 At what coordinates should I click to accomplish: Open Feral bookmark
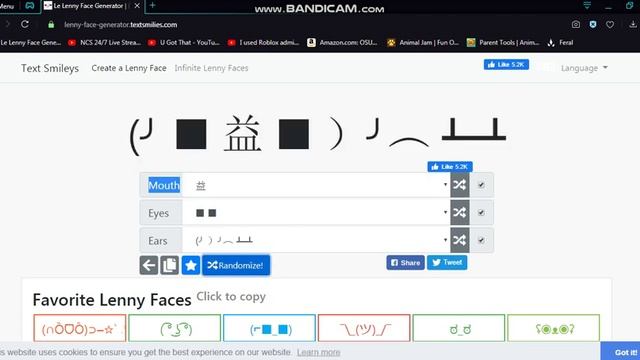point(560,42)
